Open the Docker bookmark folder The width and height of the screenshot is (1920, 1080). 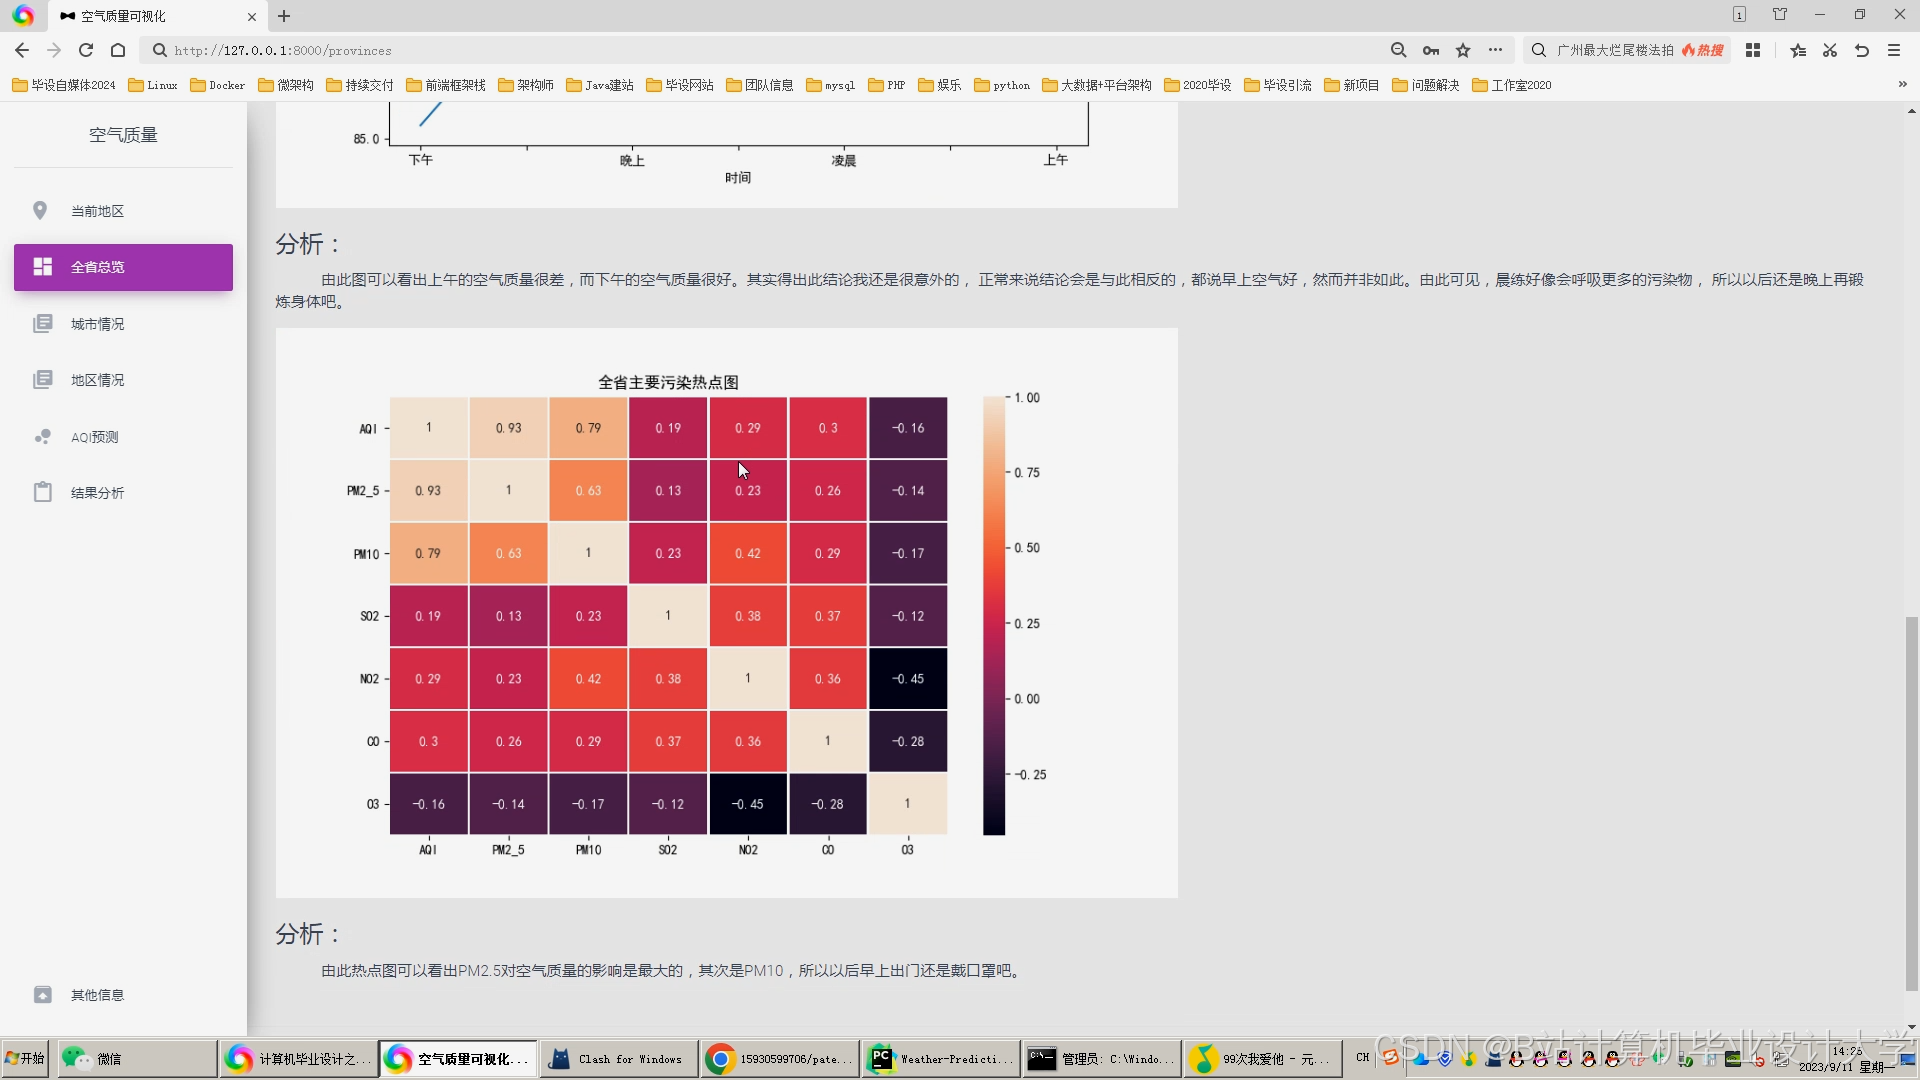(217, 85)
